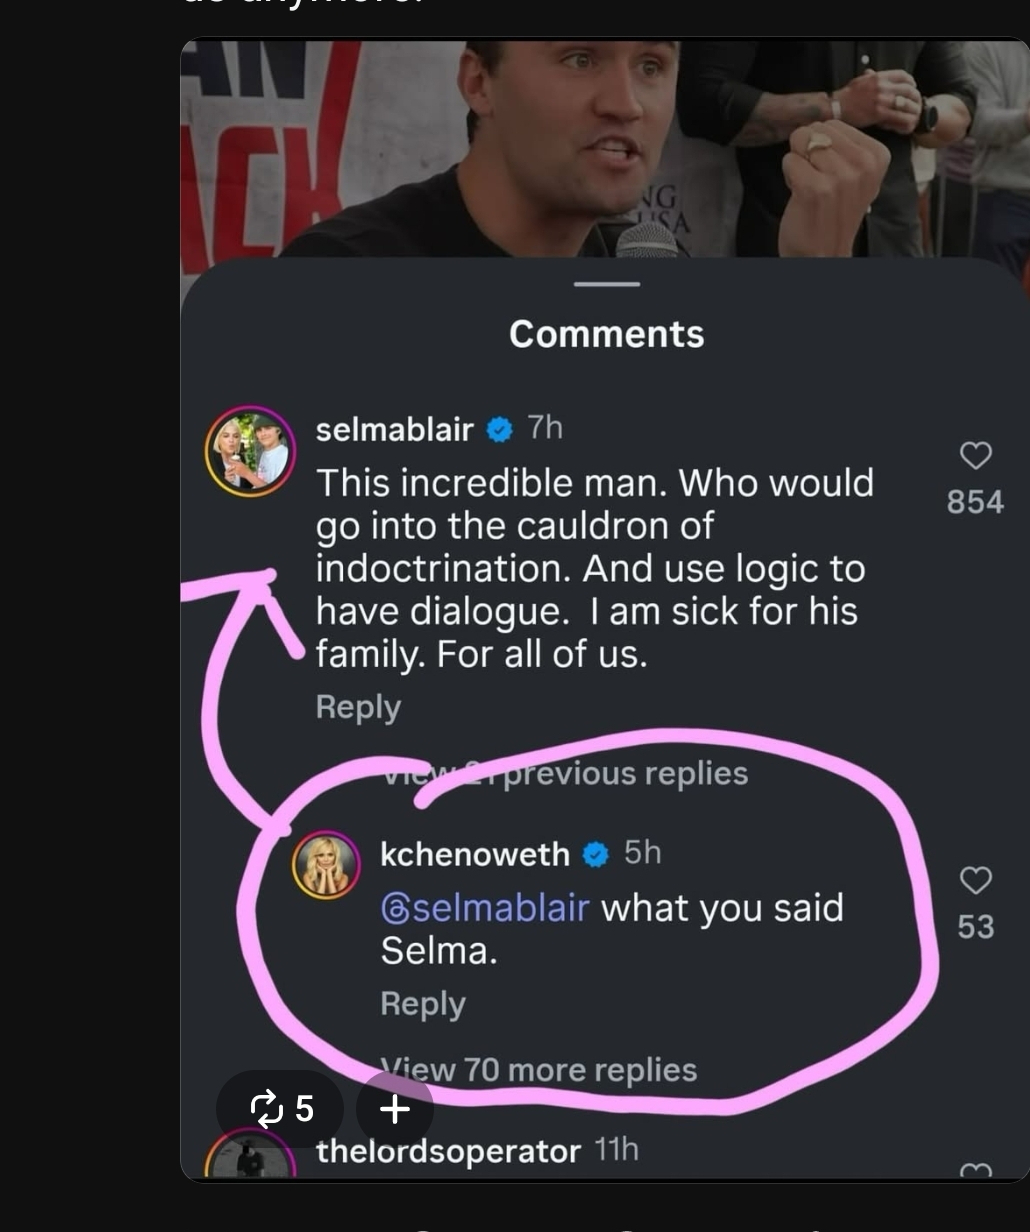View the 854 likes count
This screenshot has width=1030, height=1232.
coord(975,502)
